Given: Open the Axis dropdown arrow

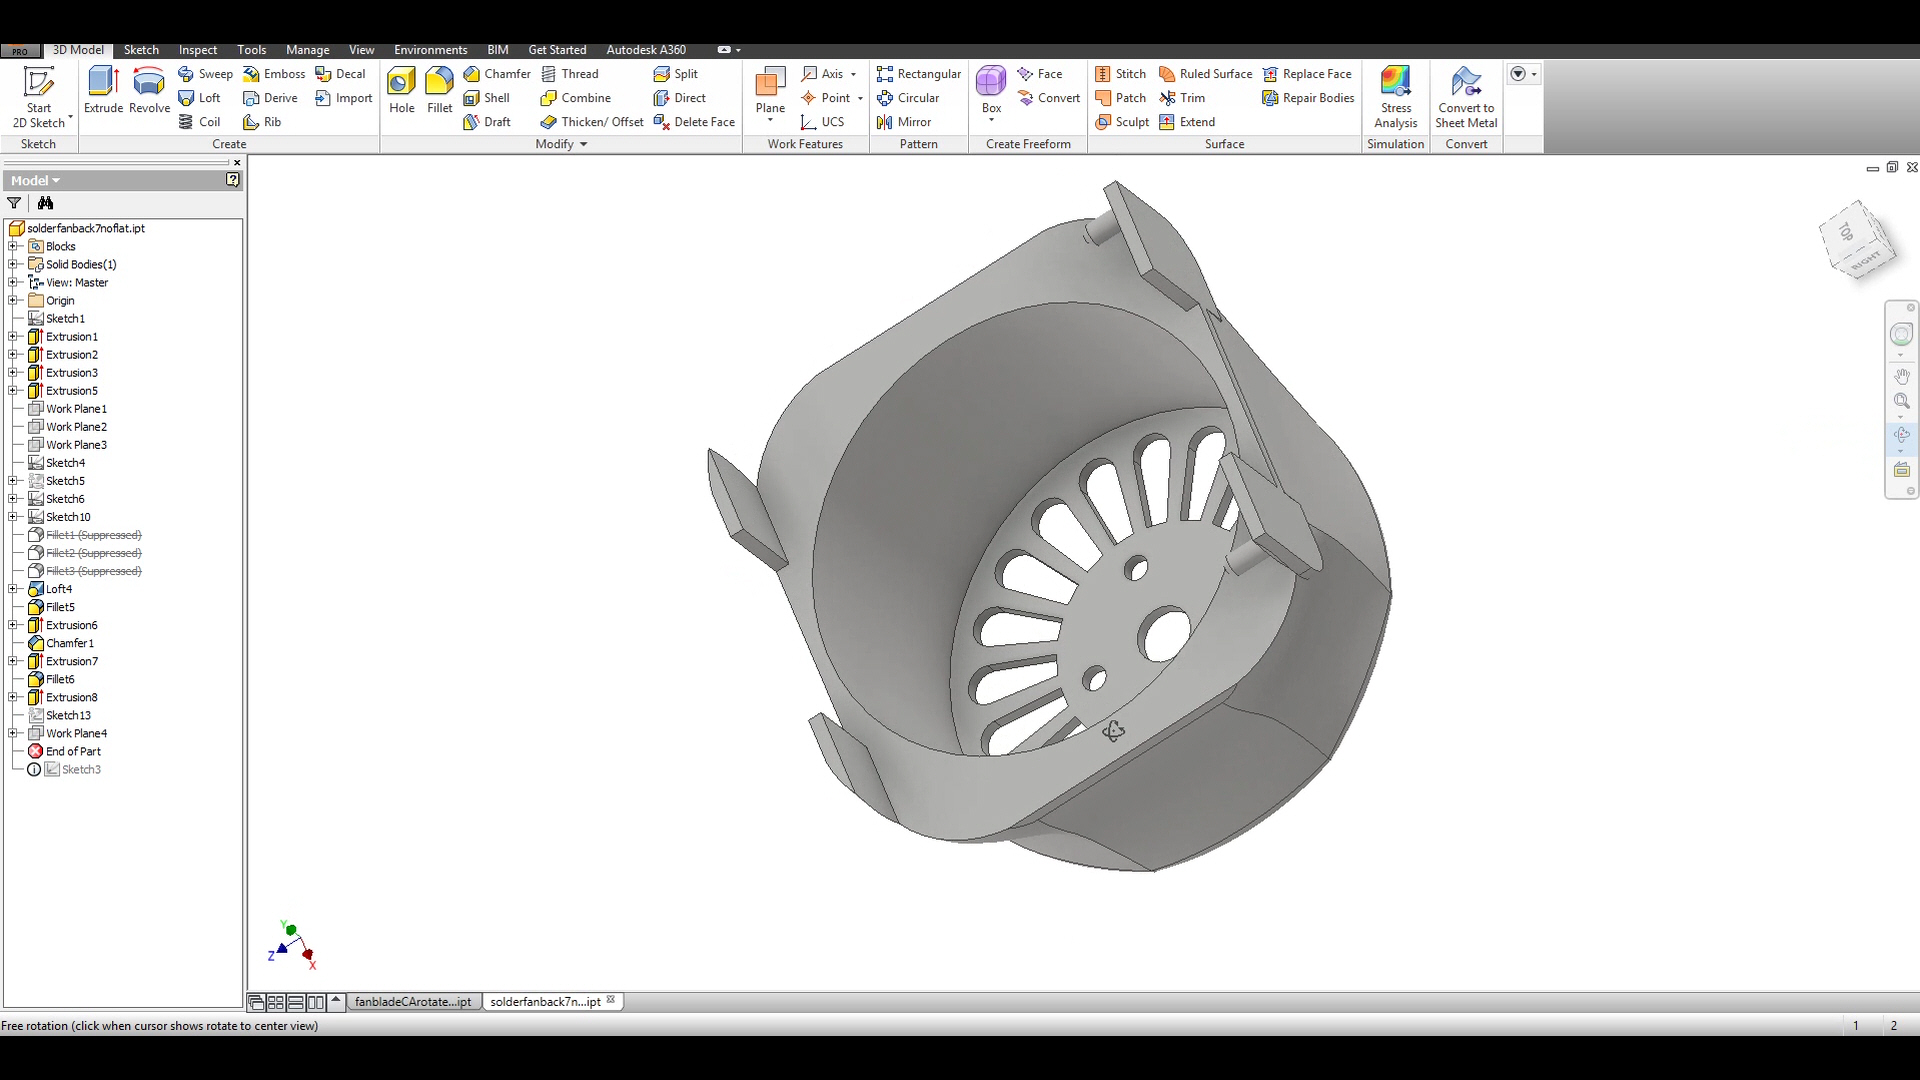Looking at the screenshot, I should click(x=853, y=74).
